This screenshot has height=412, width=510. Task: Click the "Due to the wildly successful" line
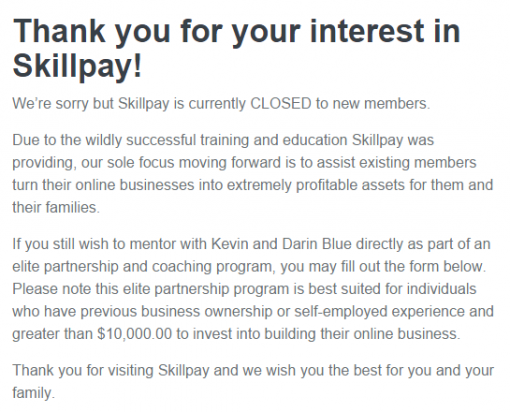(223, 140)
